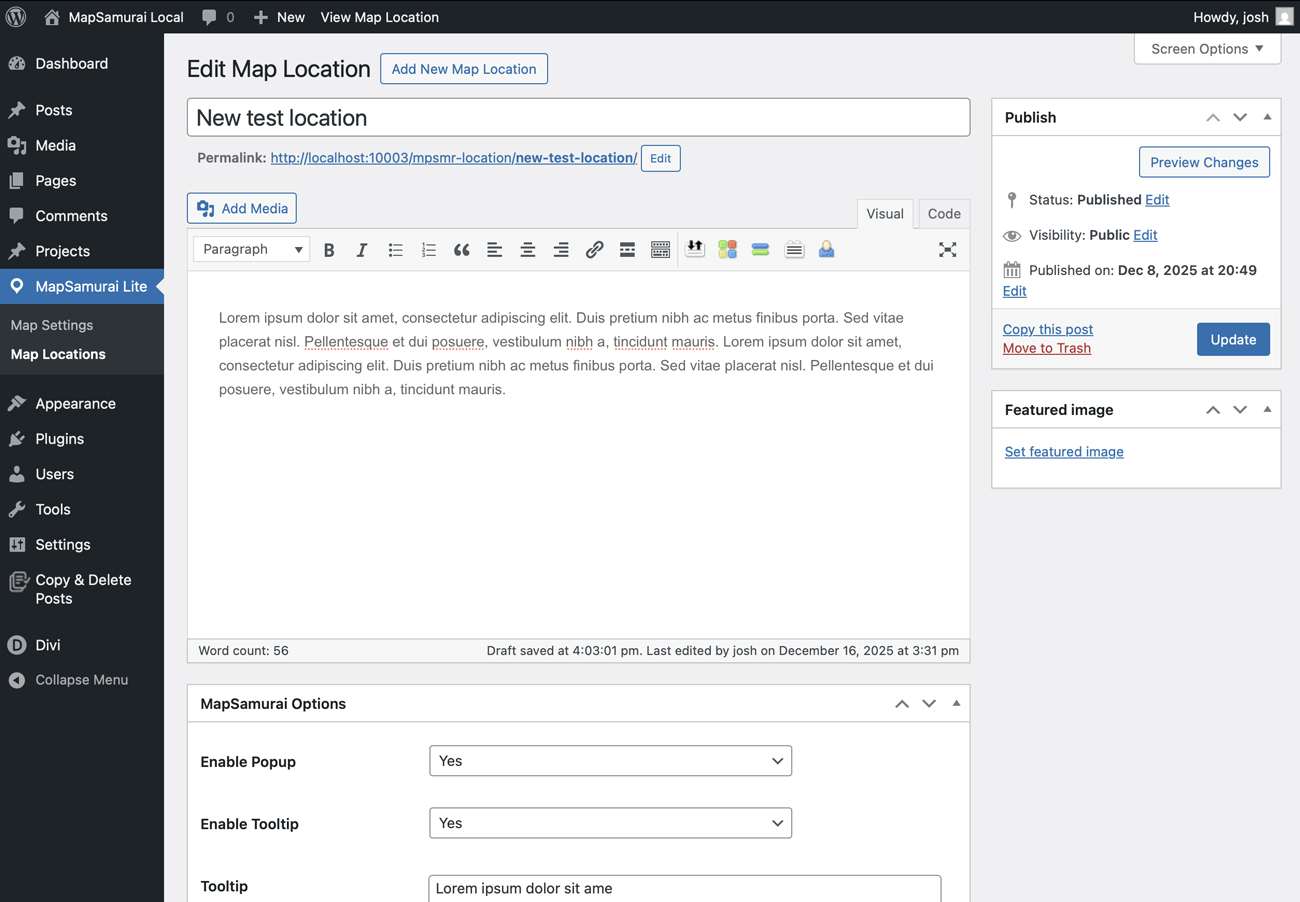Screen dimensions: 1300x902
Task: Open the Paragraph format dropdown
Action: 251,250
